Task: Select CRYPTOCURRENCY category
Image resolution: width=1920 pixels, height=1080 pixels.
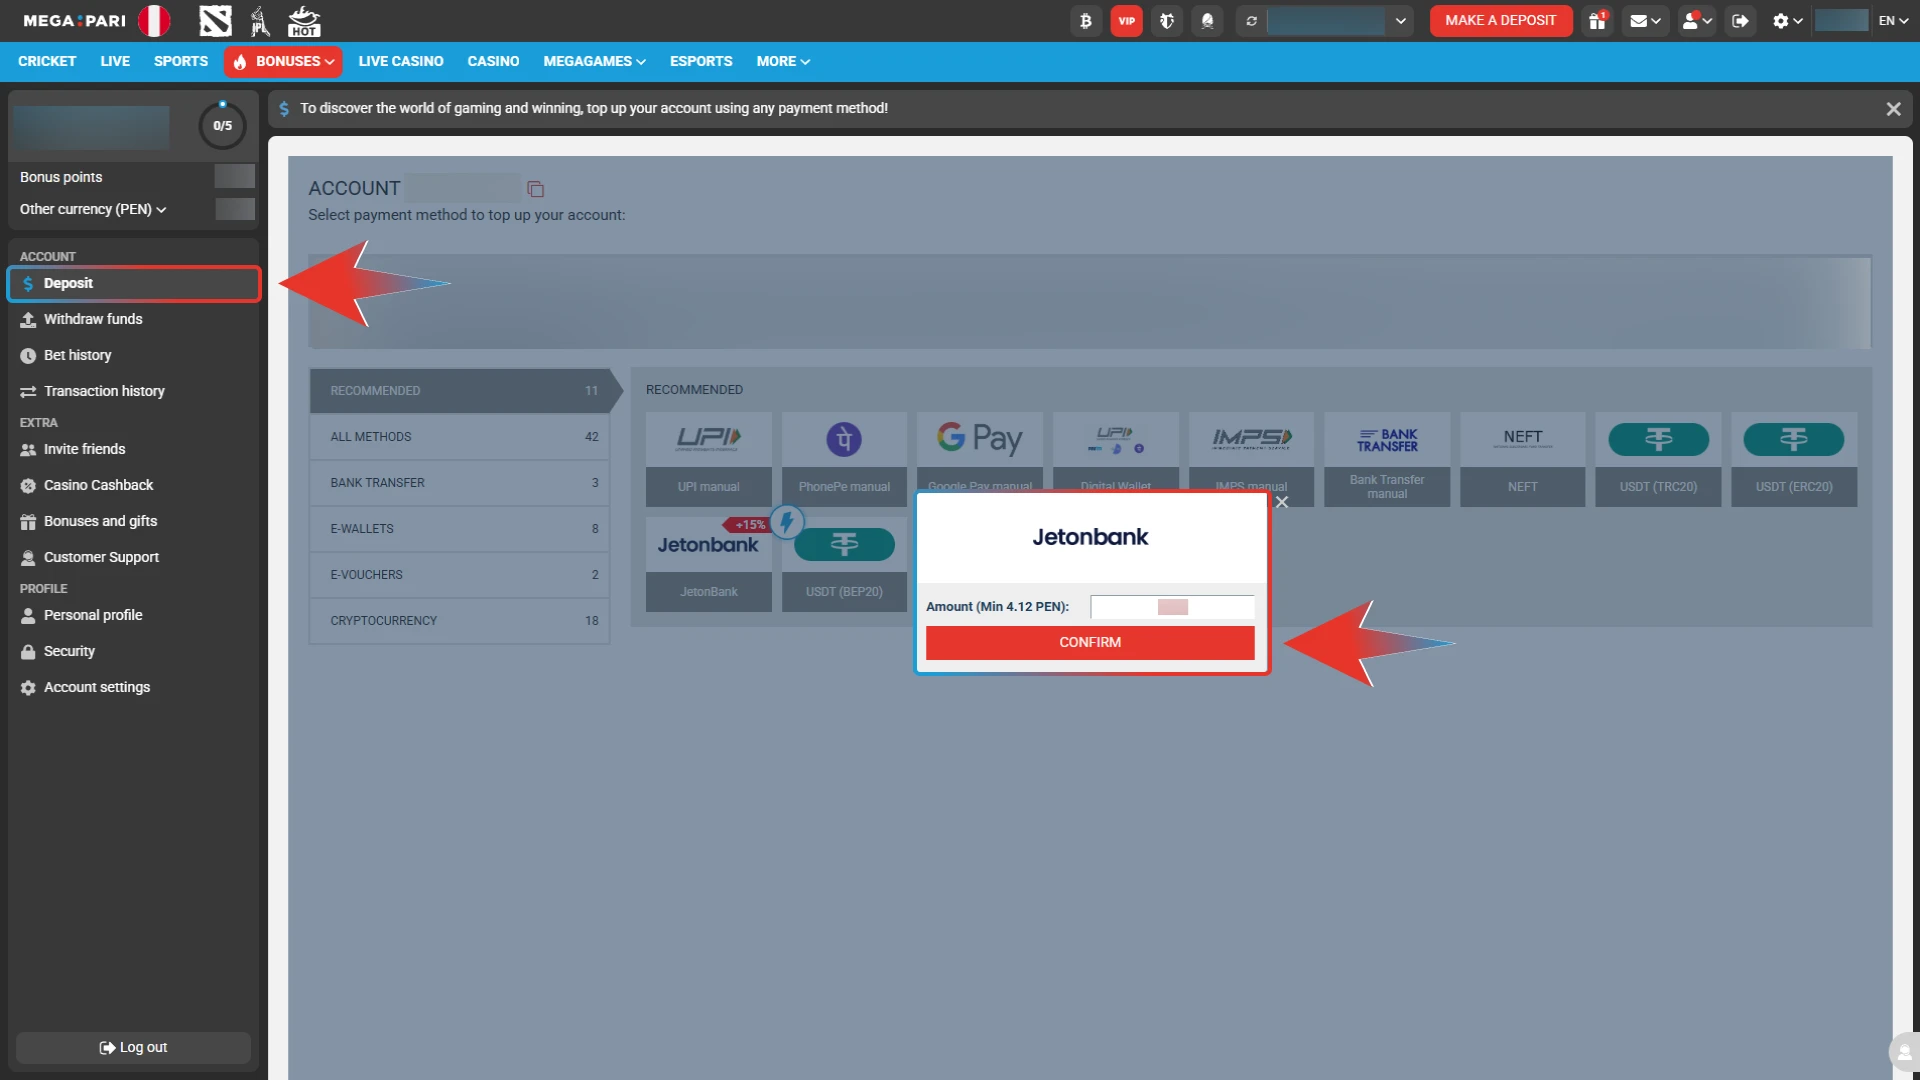Action: (460, 621)
